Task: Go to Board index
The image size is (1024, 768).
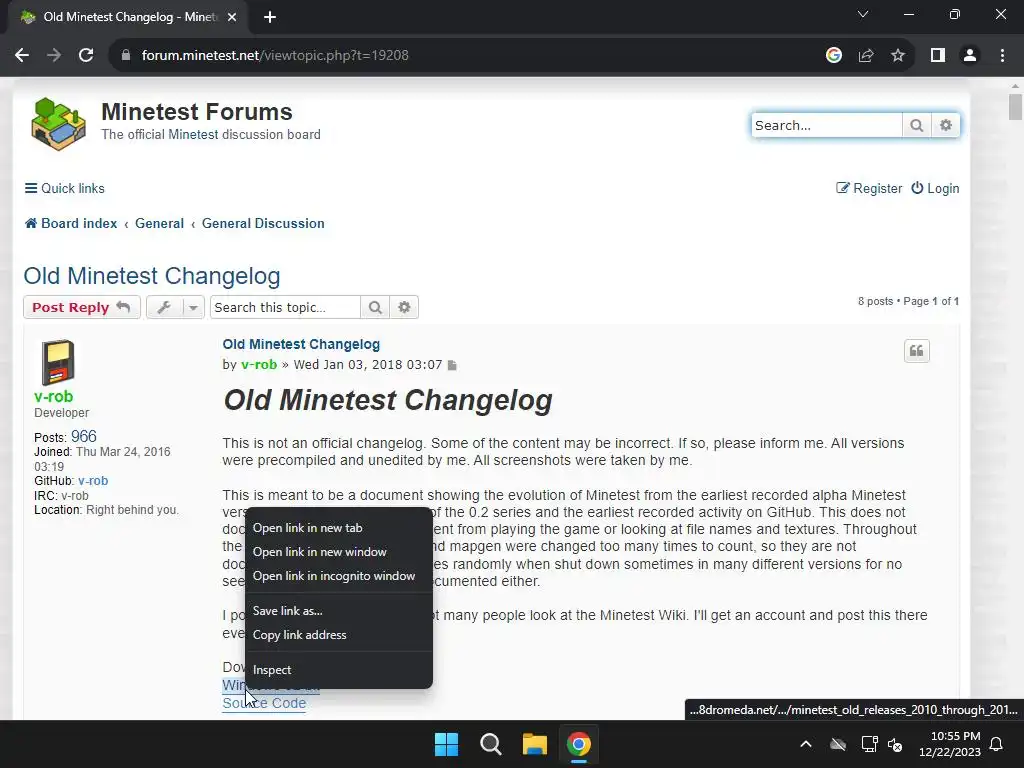Action: tap(71, 223)
